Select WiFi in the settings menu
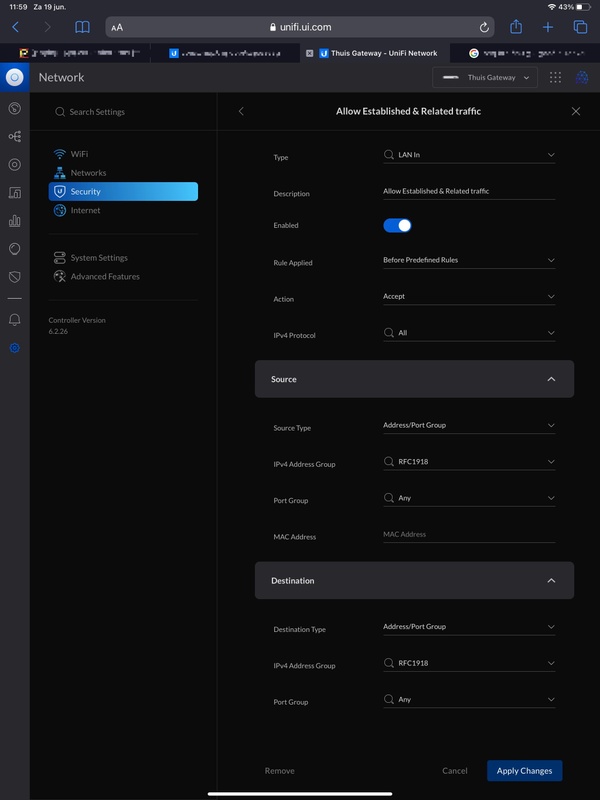 pyautogui.click(x=79, y=154)
